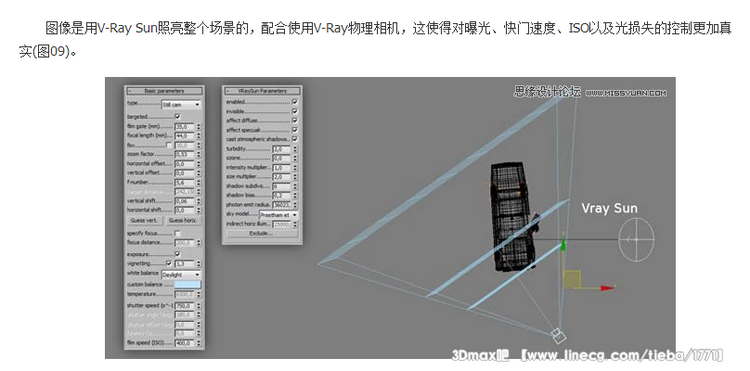Click the shadow subdivs value field
Screen dimensions: 750x371
(282, 186)
